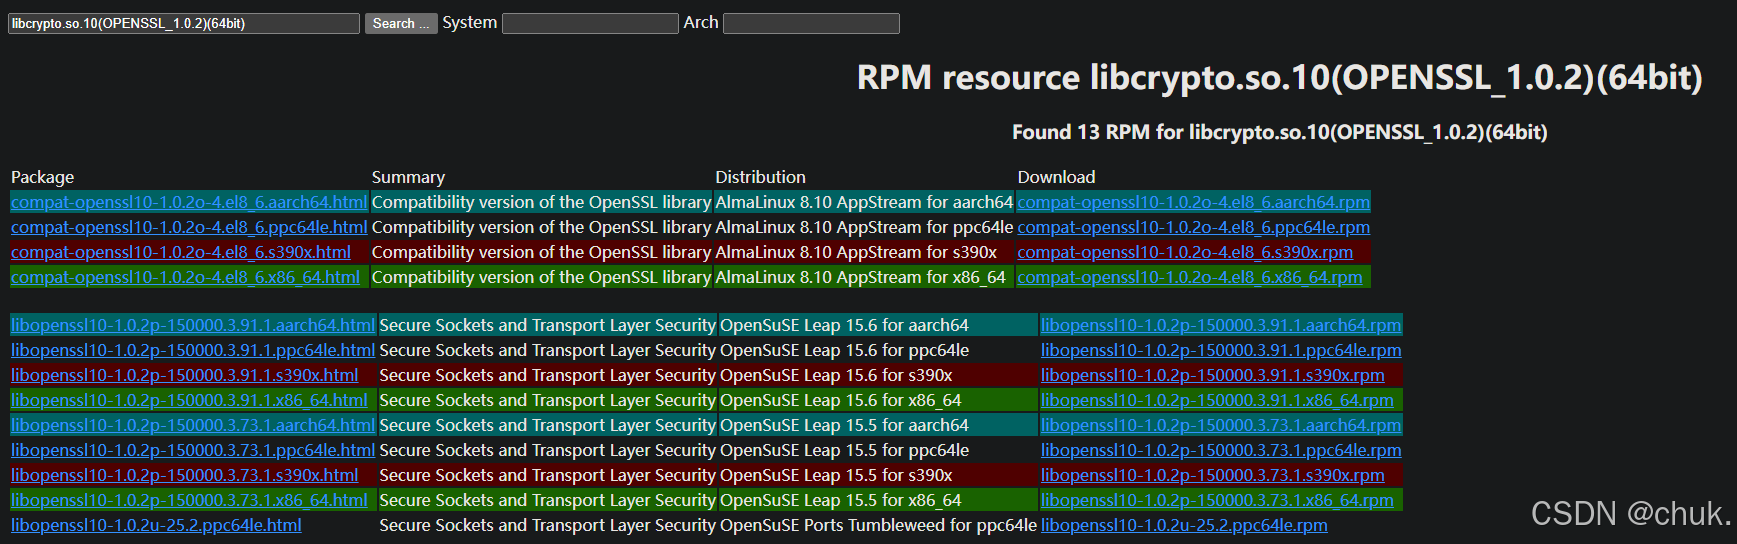Download compat-openssl10-1.0.2o-4.el8_6.s390x.rpm
This screenshot has height=544, width=1737.
pos(1185,252)
